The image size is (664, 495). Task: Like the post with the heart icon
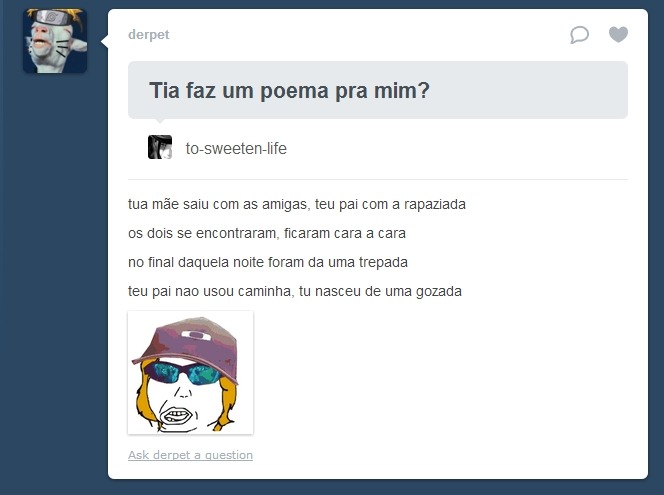[618, 34]
